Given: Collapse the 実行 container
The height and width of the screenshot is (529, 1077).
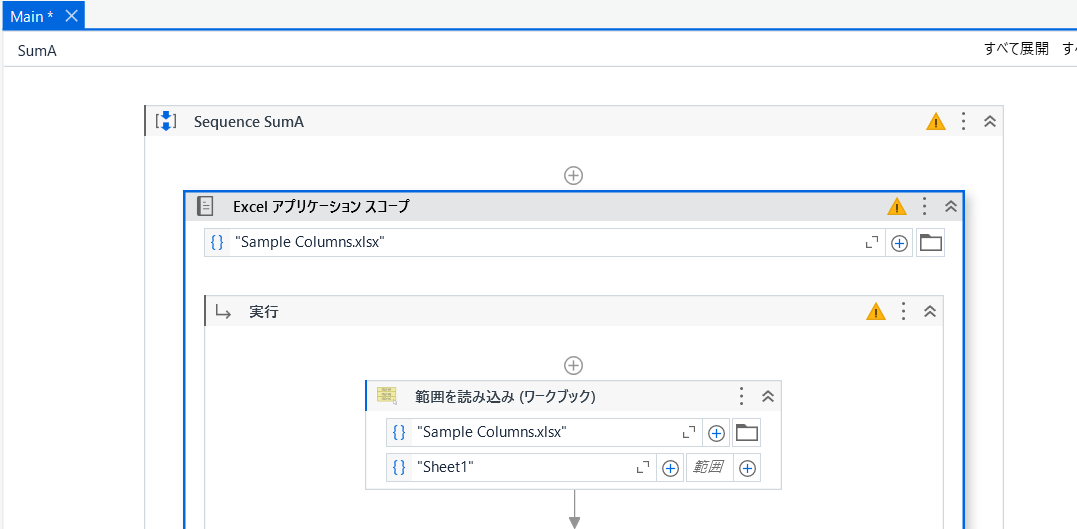Looking at the screenshot, I should tap(930, 311).
